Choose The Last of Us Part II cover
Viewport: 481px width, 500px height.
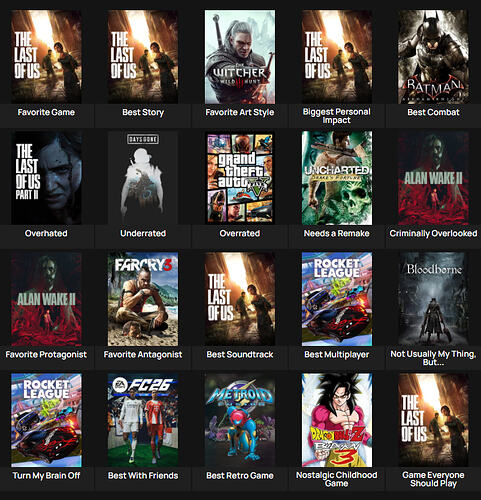[x=46, y=178]
